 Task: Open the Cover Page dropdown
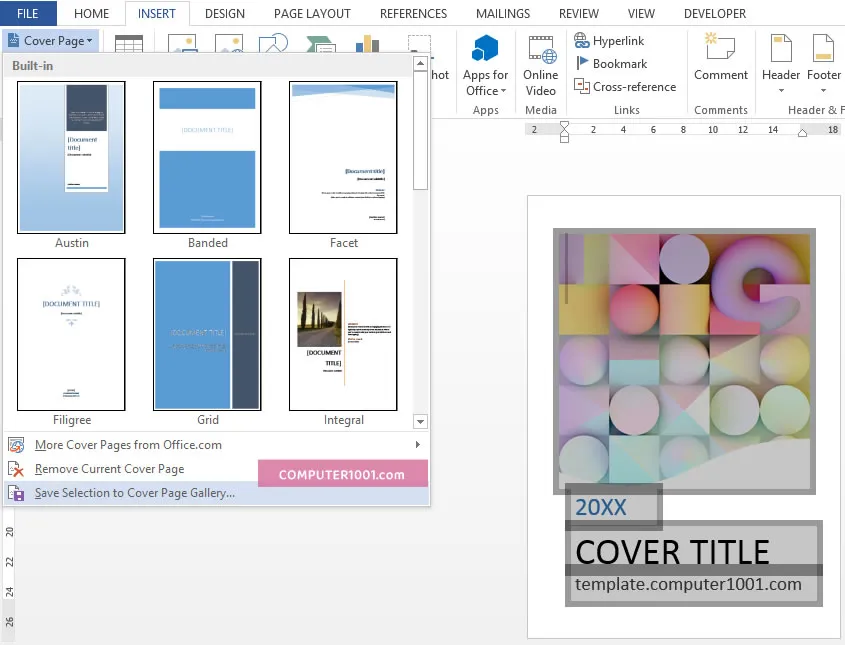50,40
